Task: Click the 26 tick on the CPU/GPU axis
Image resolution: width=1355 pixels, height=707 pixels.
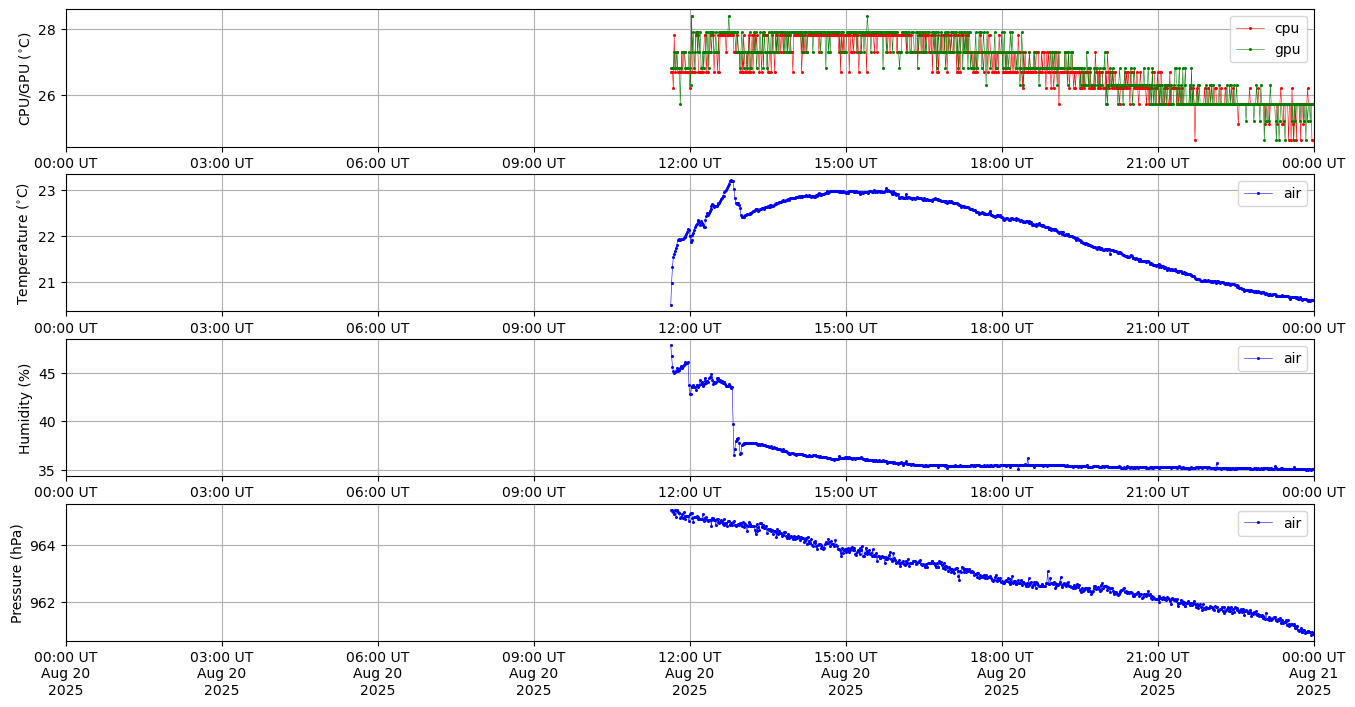Action: tap(49, 96)
